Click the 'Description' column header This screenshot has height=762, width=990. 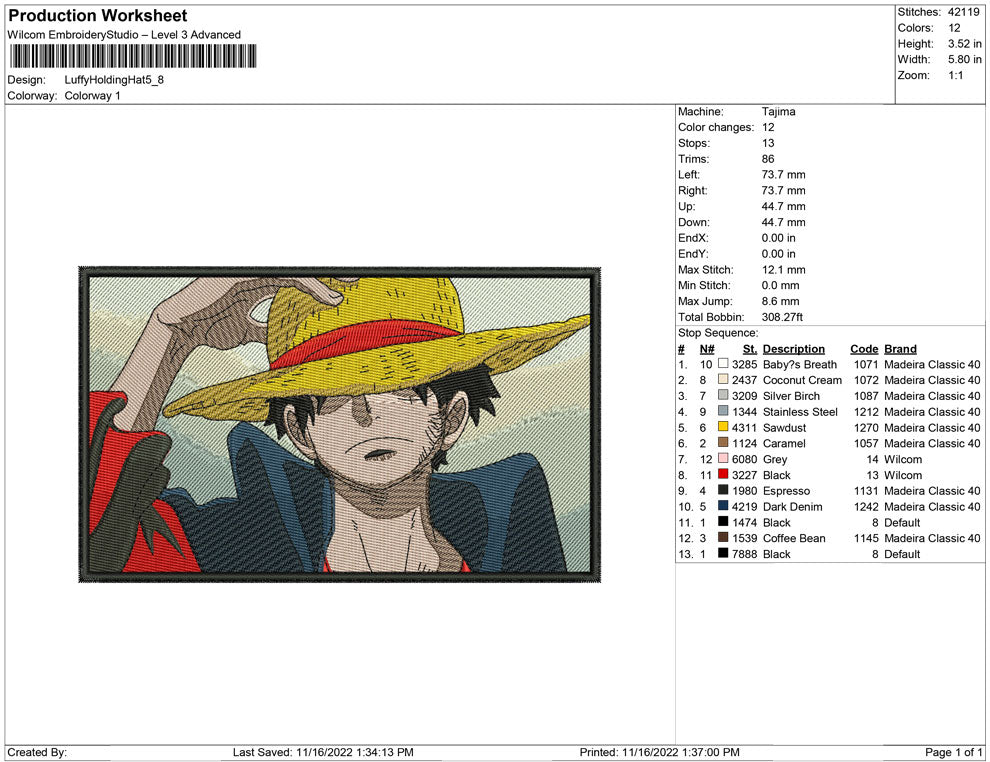794,348
